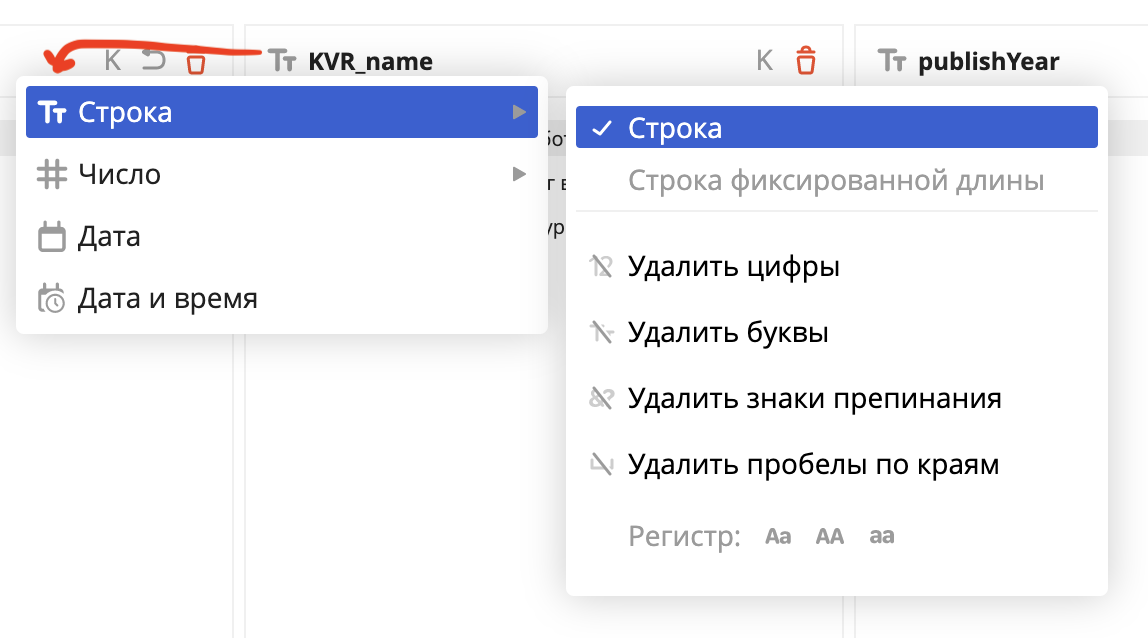Click the K key icon in left column header

pyautogui.click(x=113, y=61)
